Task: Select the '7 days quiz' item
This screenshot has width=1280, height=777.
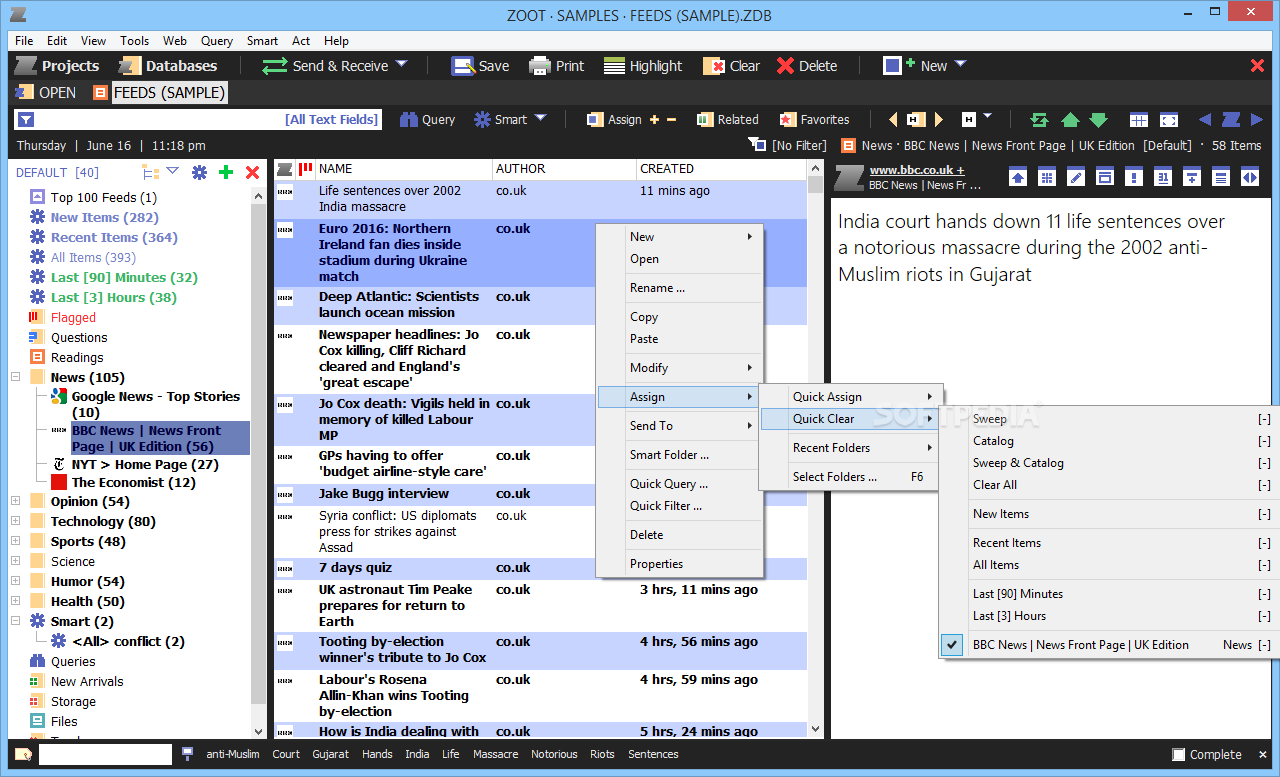Action: [355, 568]
